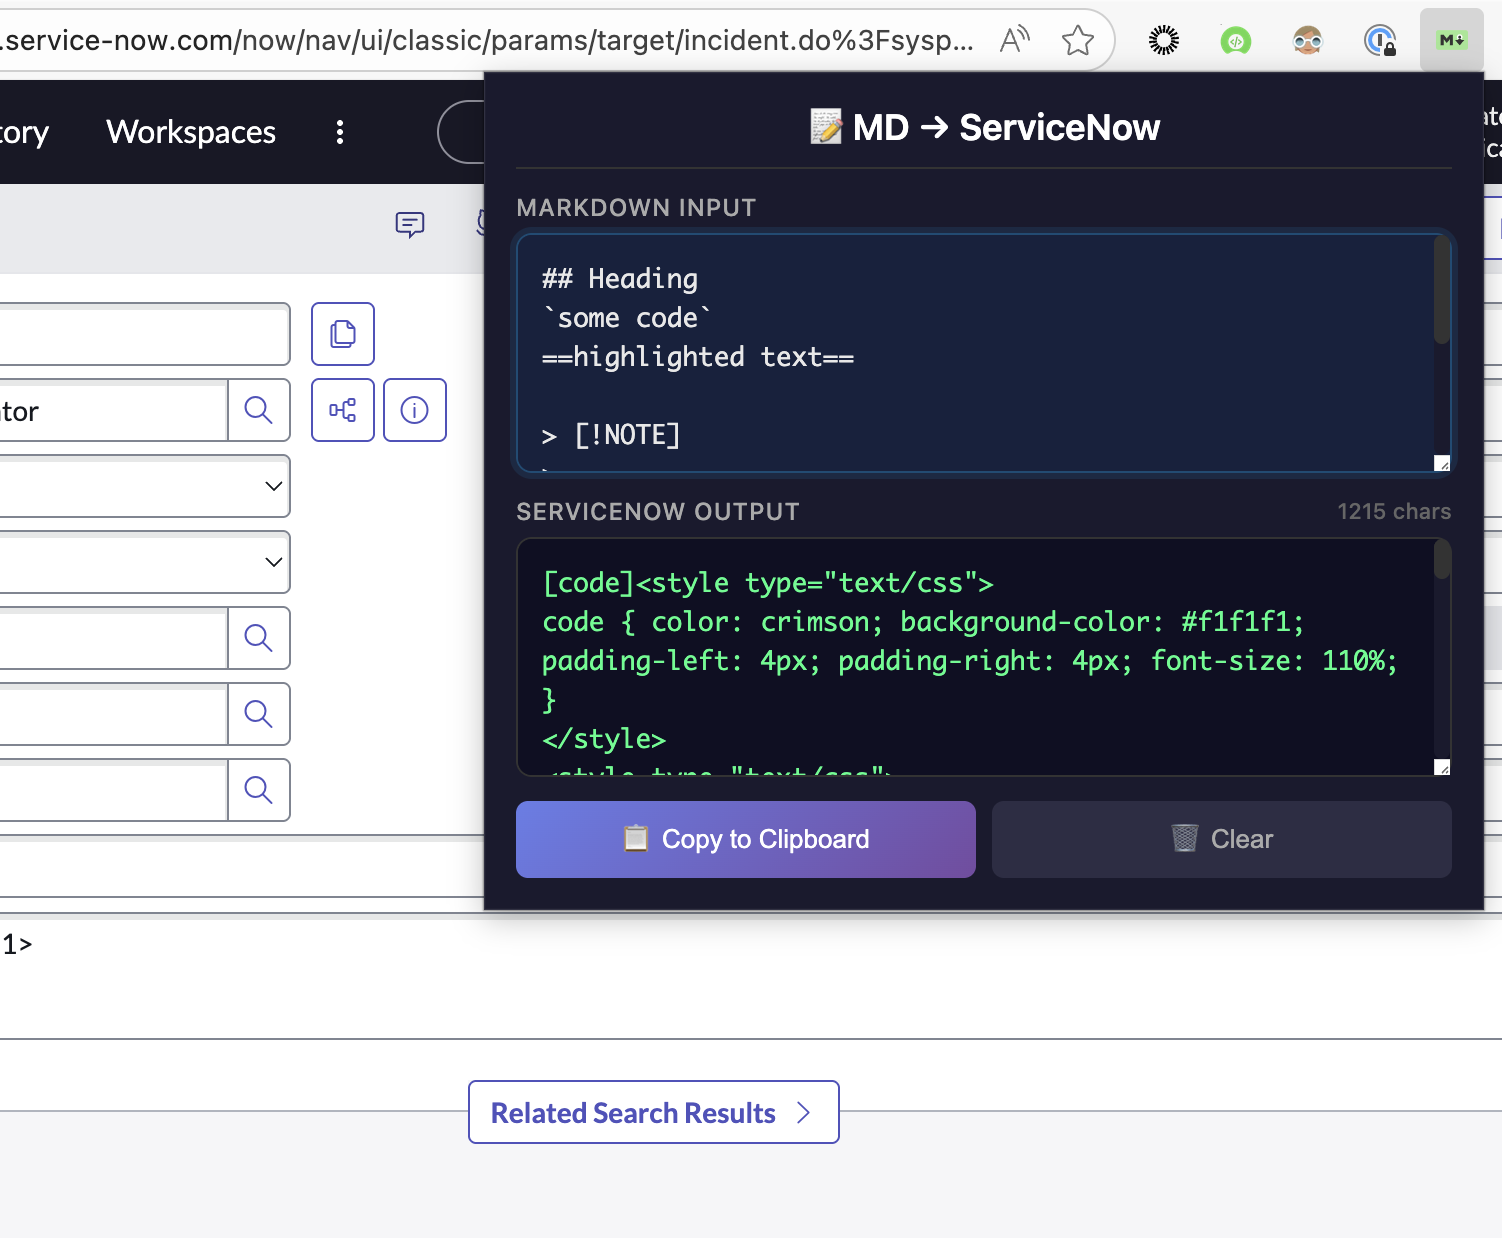Toggle the bookmark star in the address bar
Viewport: 1502px width, 1238px height.
coord(1079,40)
